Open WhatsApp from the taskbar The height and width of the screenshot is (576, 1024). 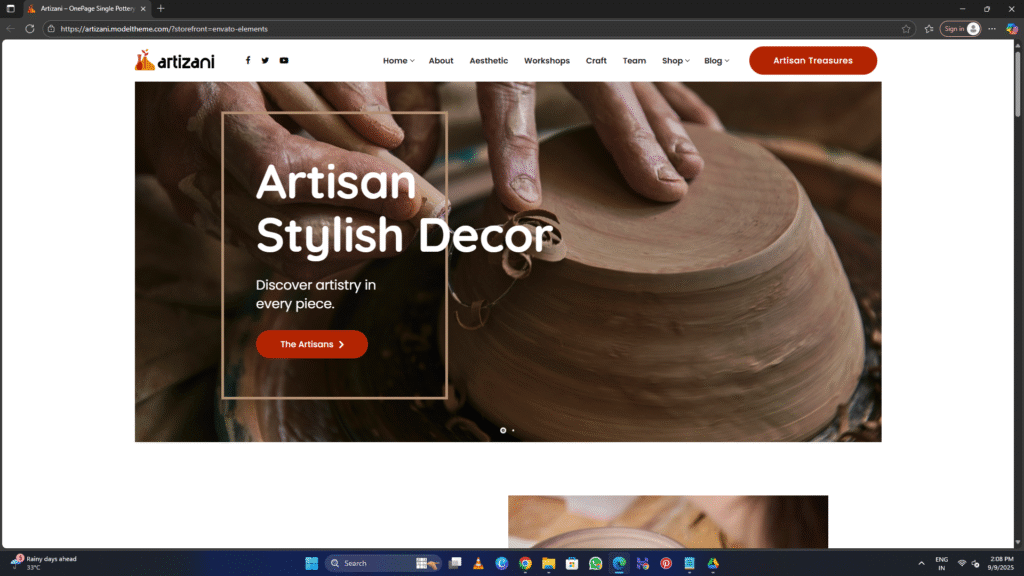click(x=596, y=563)
